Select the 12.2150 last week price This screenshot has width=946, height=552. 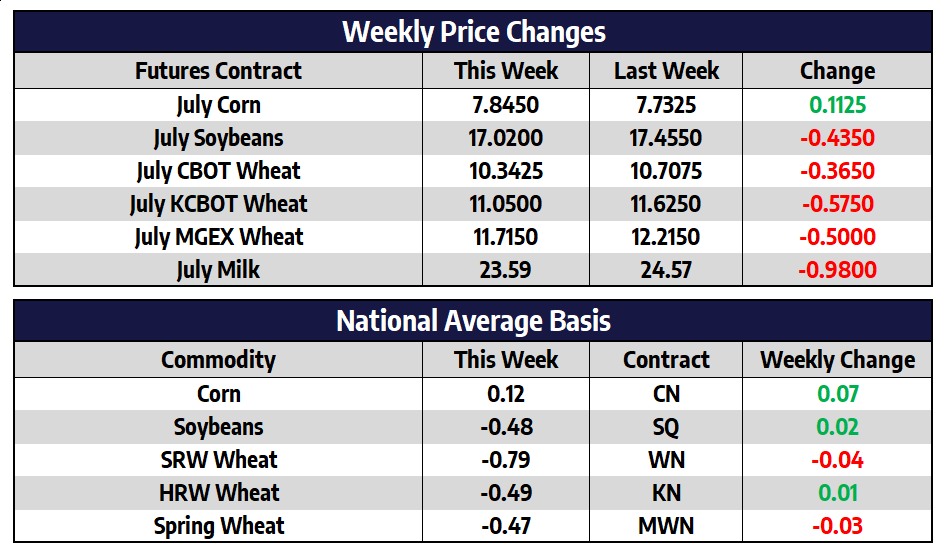coord(666,237)
